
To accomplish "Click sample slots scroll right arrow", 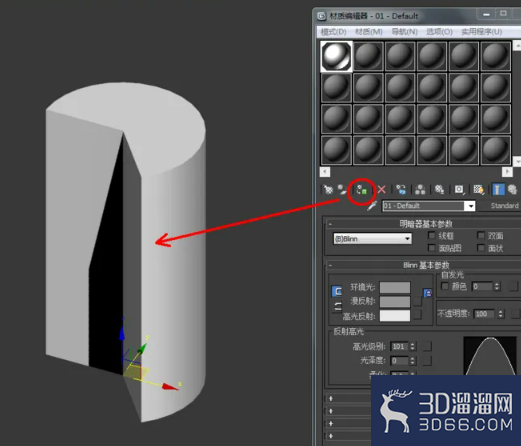I will tap(507, 172).
